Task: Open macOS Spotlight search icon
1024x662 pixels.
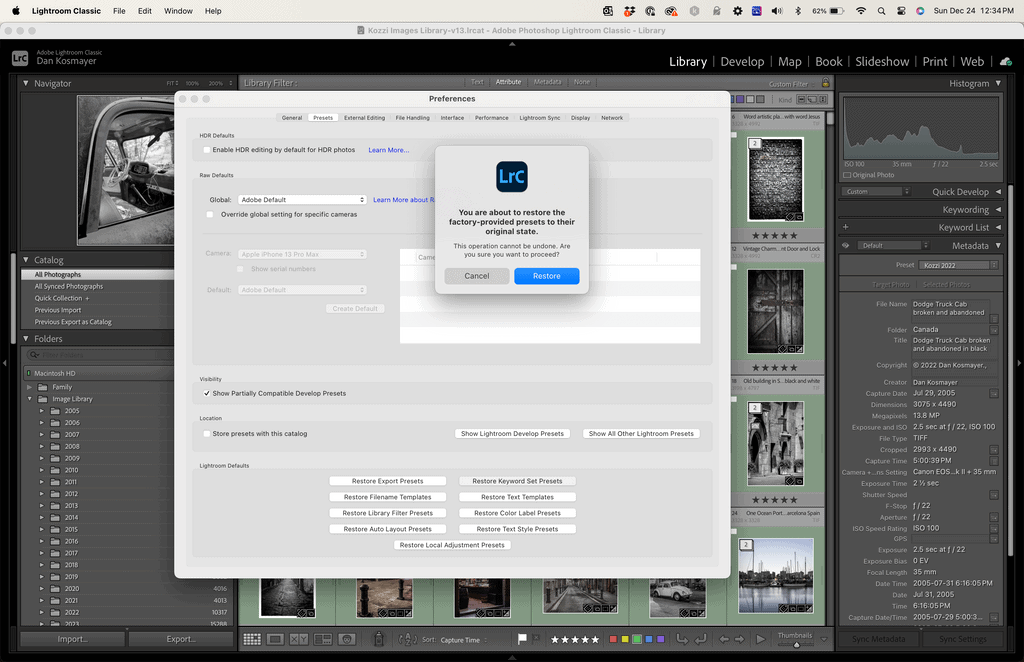Action: point(882,11)
